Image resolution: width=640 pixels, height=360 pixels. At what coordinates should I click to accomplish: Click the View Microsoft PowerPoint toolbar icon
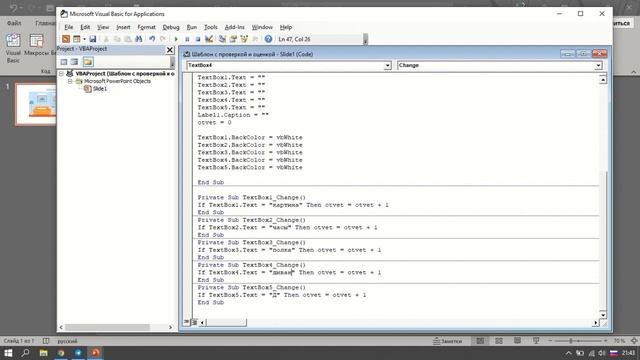(x=66, y=39)
